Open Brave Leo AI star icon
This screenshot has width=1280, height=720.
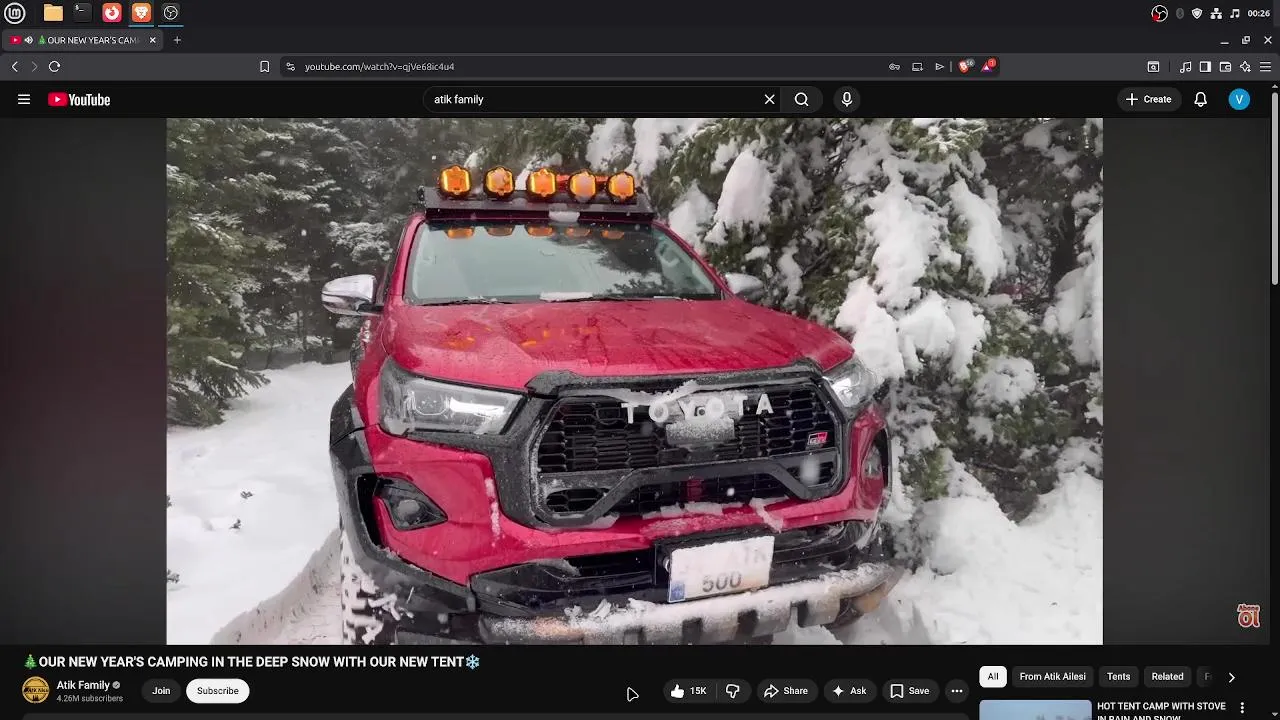[1245, 66]
